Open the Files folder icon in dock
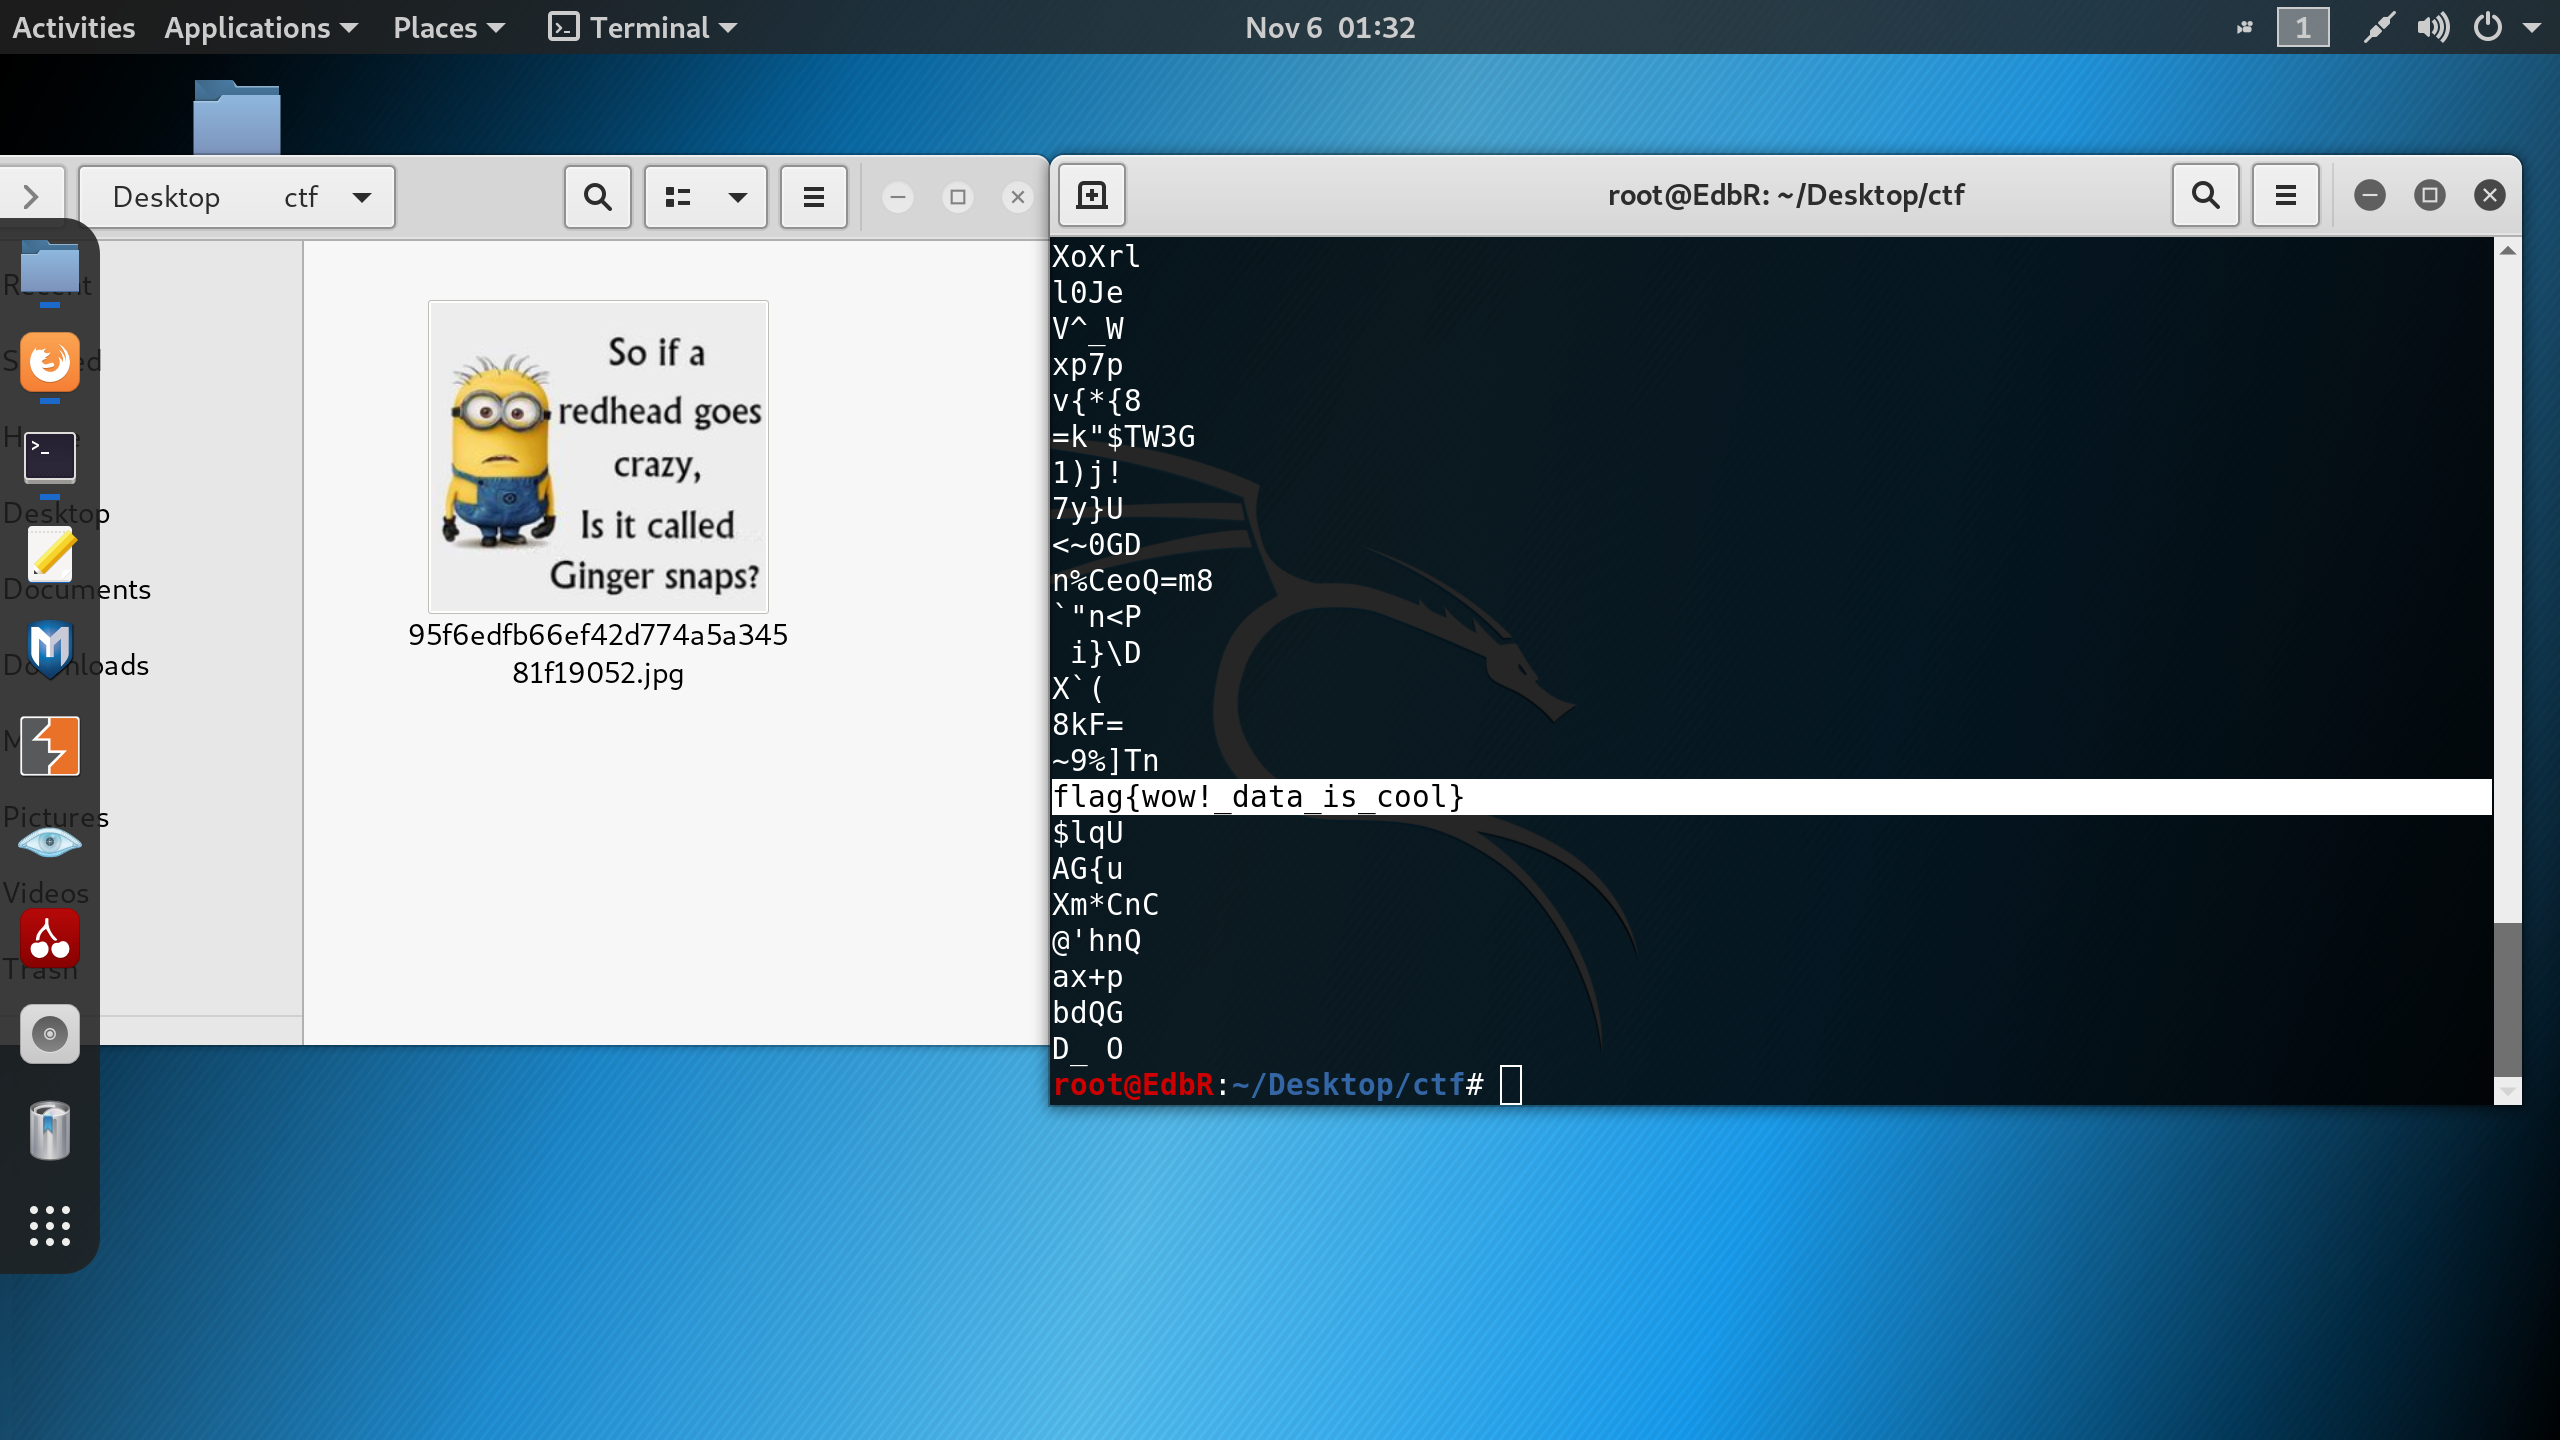This screenshot has width=2560, height=1440. [x=50, y=266]
